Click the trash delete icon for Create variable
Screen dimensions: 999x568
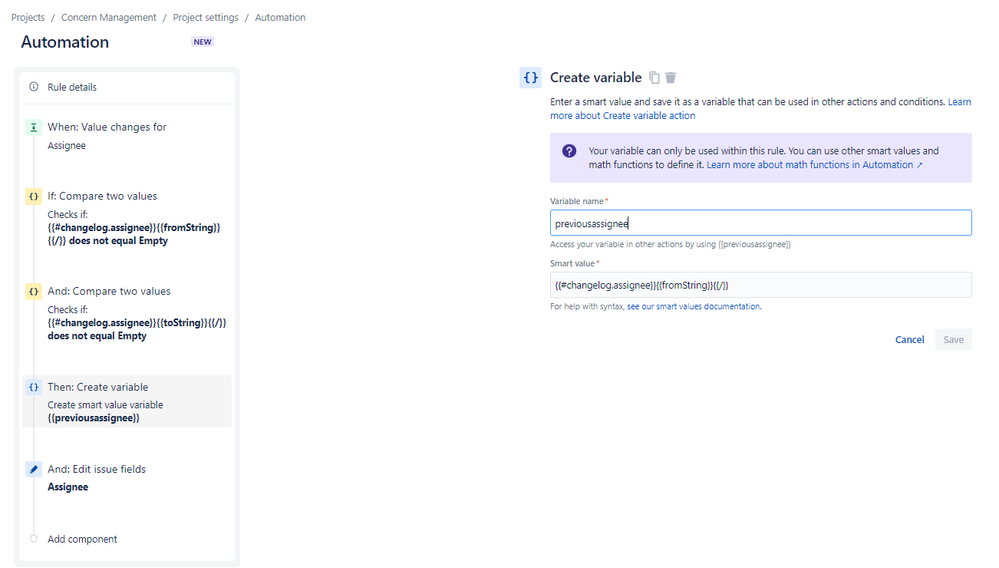click(x=671, y=78)
